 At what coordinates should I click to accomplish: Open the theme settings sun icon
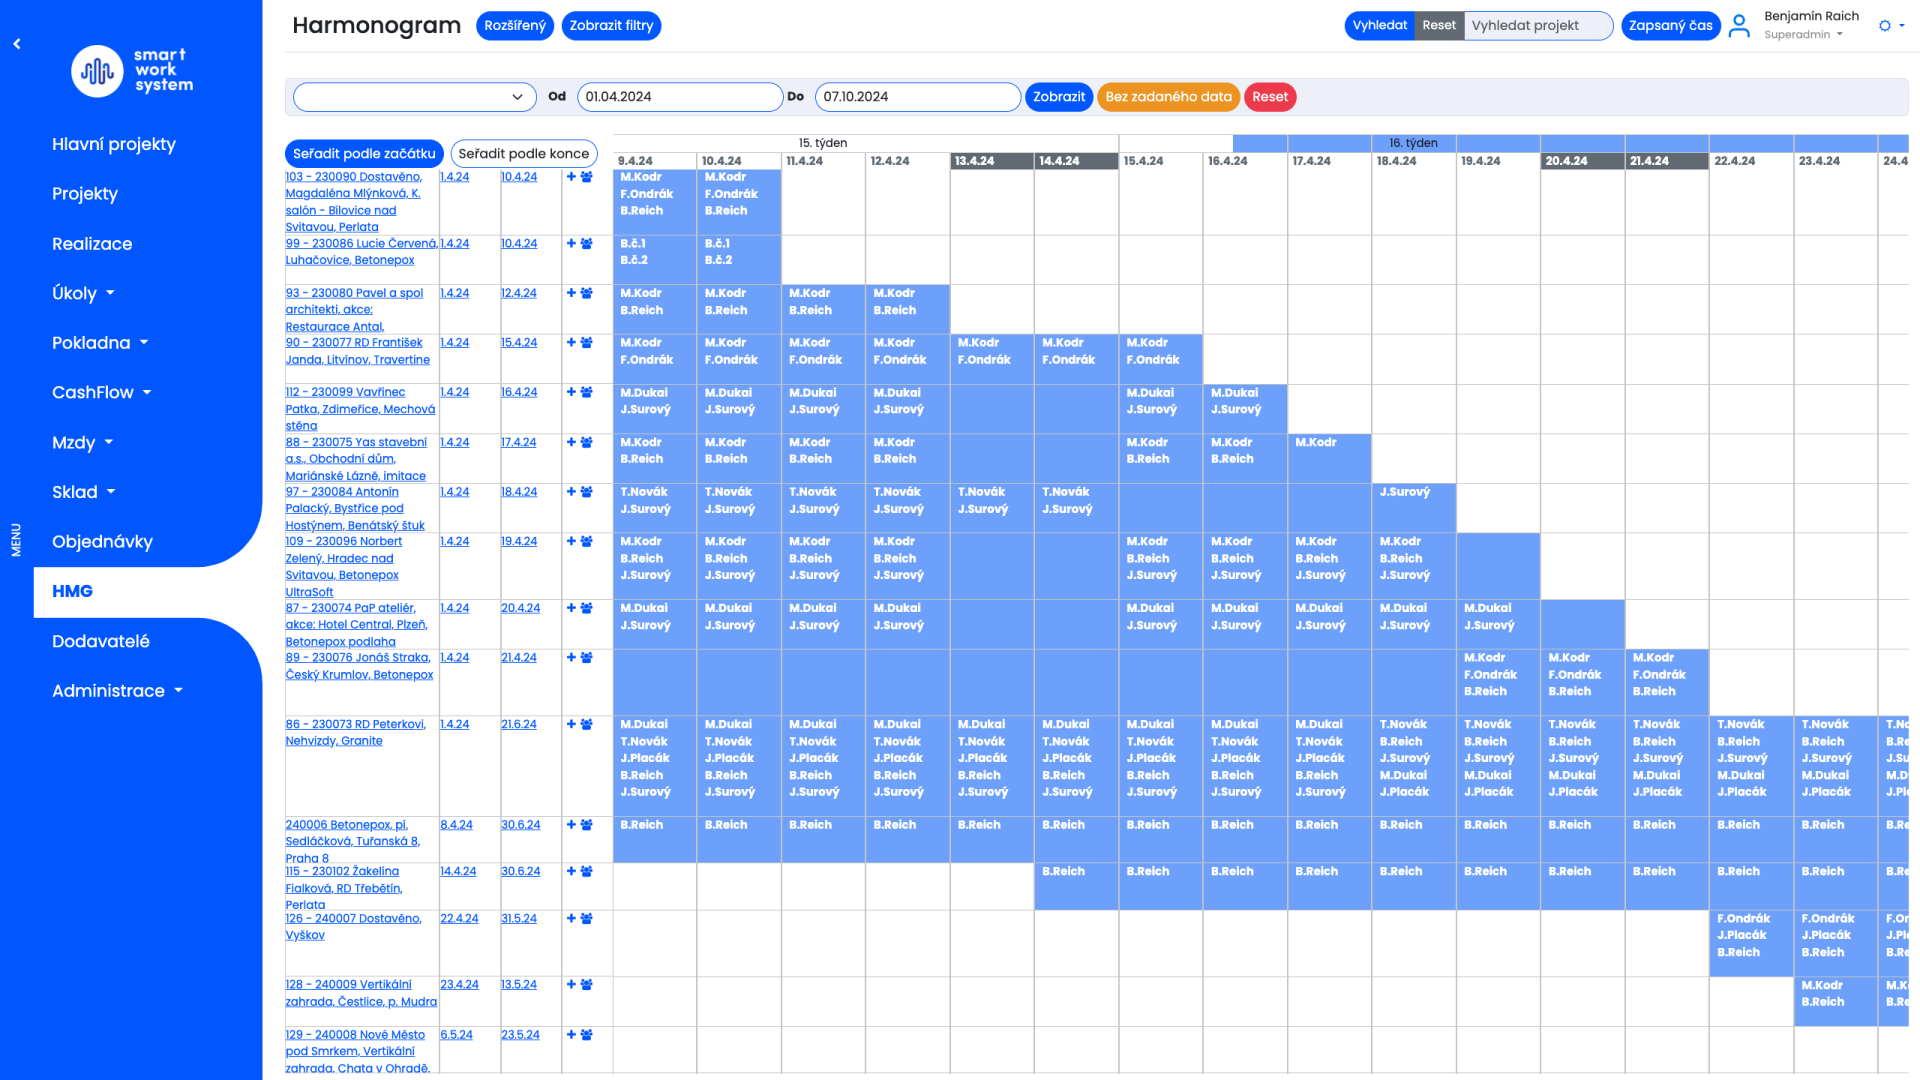[1885, 26]
